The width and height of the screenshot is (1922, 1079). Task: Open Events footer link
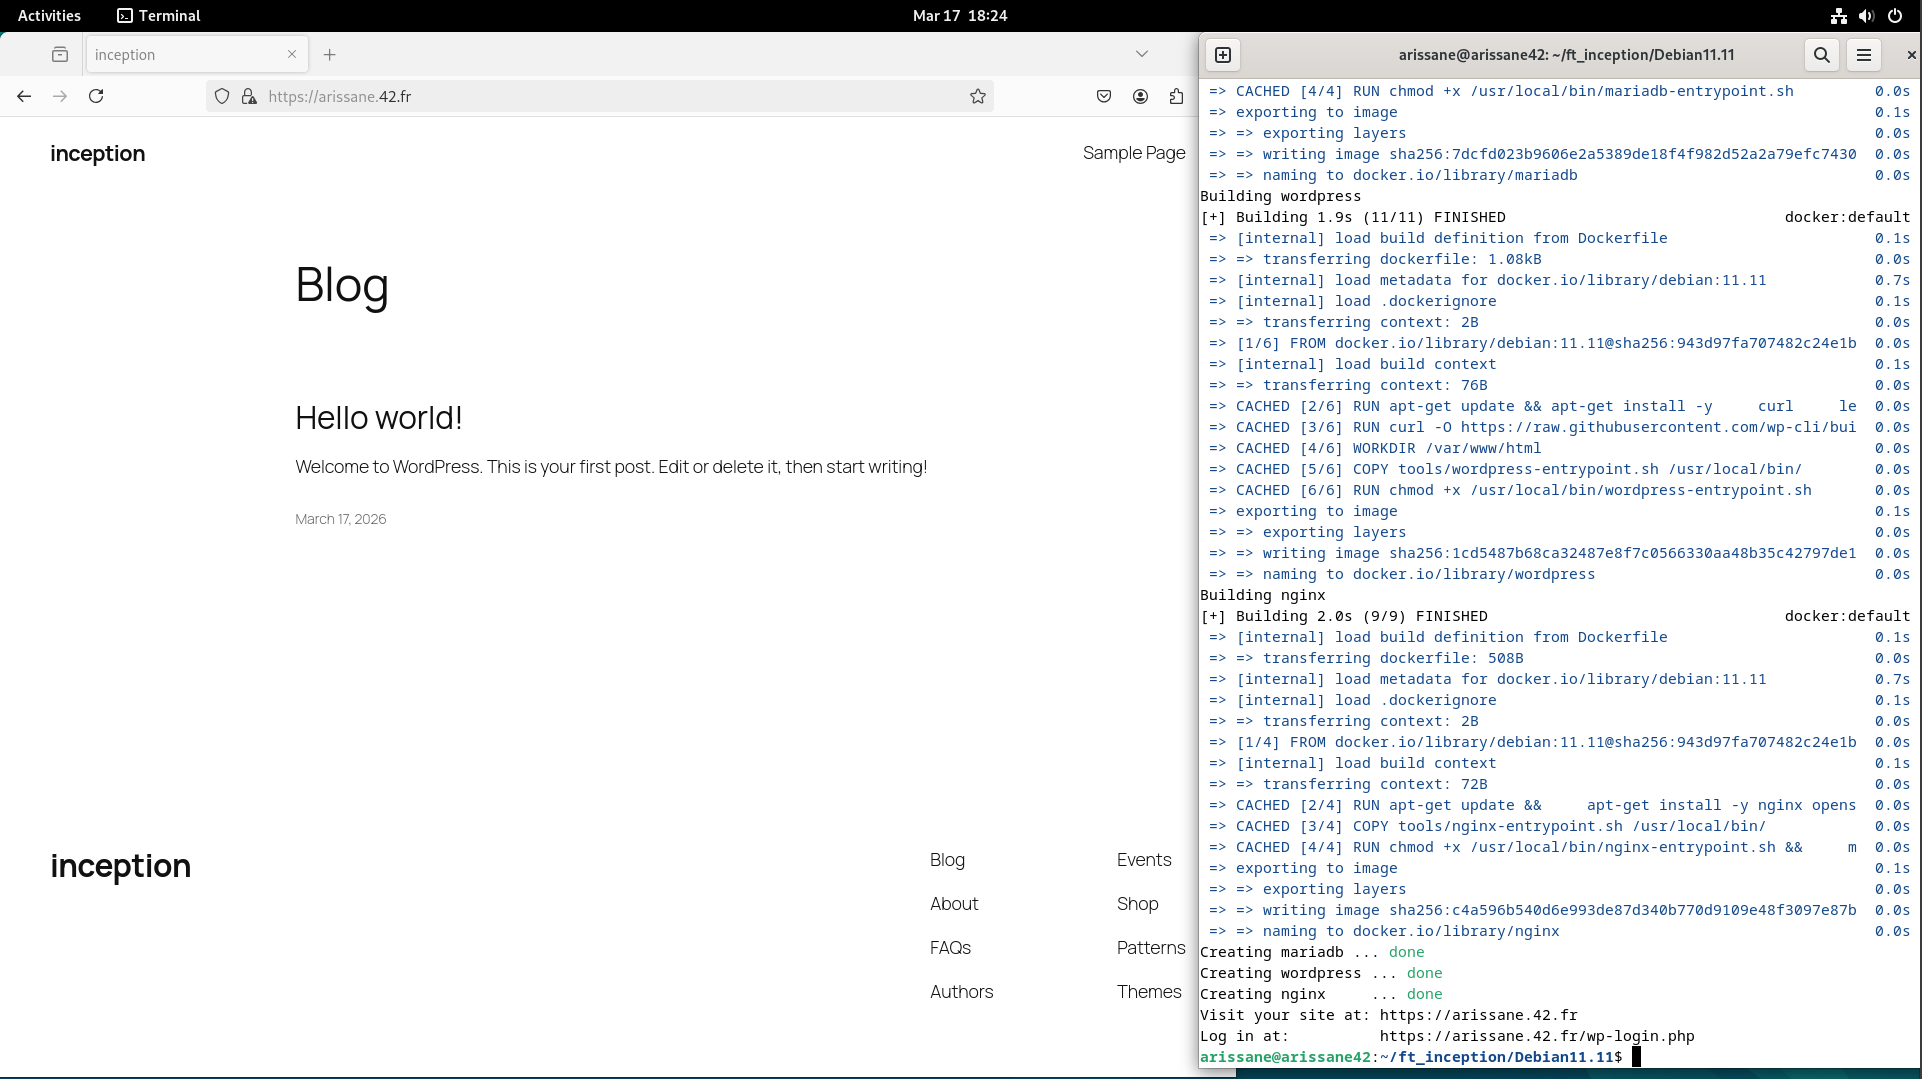(1144, 860)
